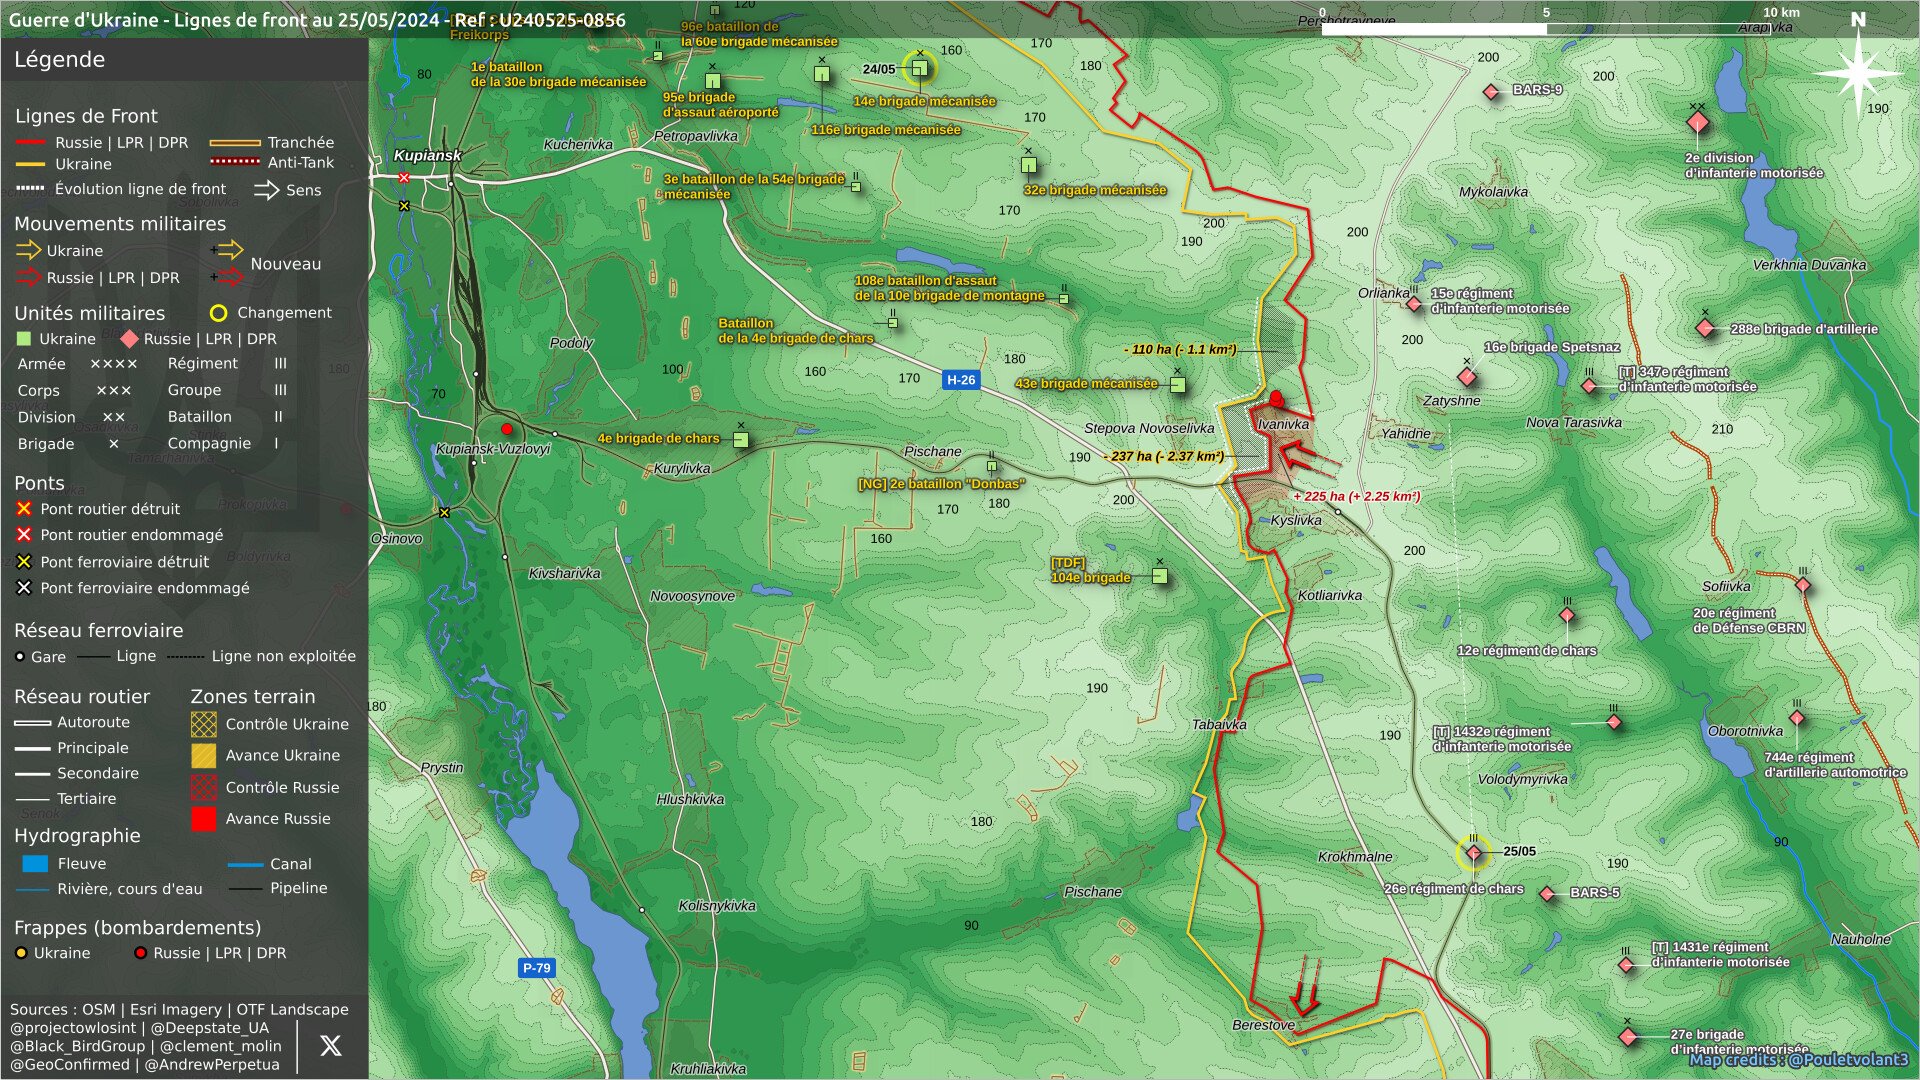Click the 15e régiment d'infanterie motorisée diamond
This screenshot has height=1080, width=1920.
coord(1414,304)
